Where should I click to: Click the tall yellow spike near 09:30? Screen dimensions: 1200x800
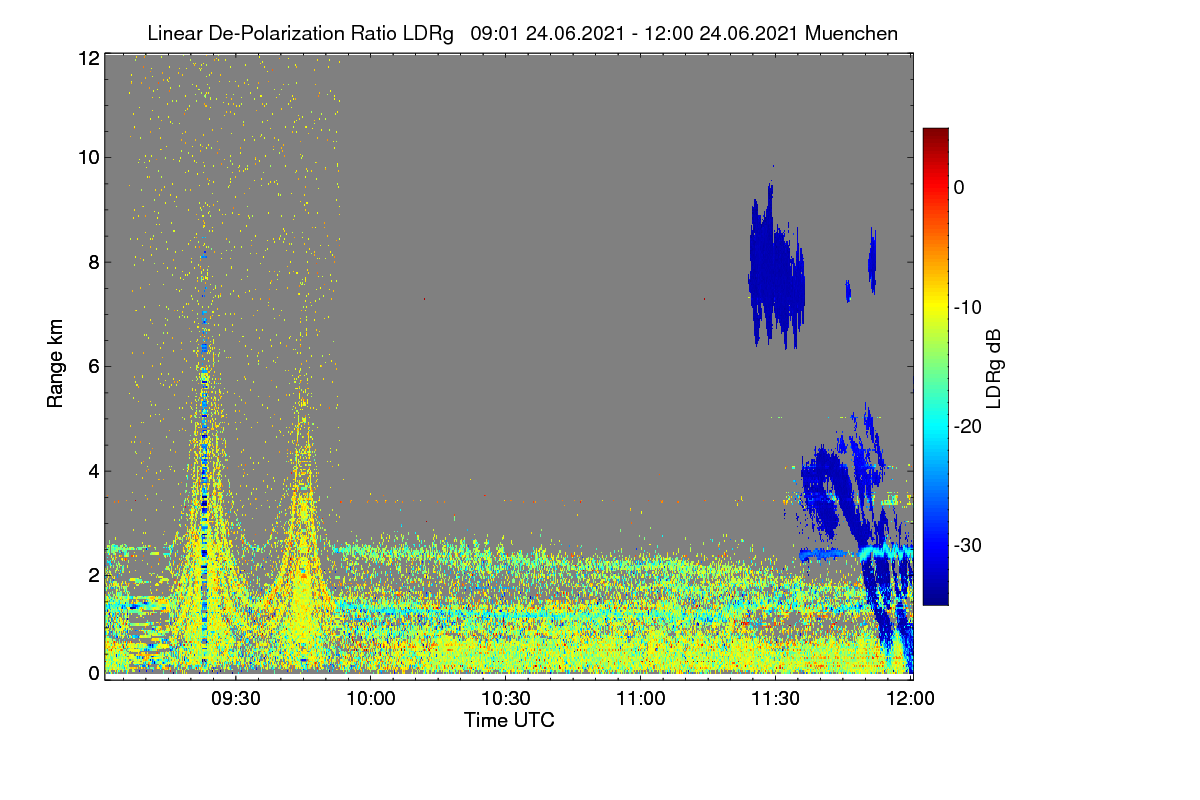pyautogui.click(x=204, y=460)
